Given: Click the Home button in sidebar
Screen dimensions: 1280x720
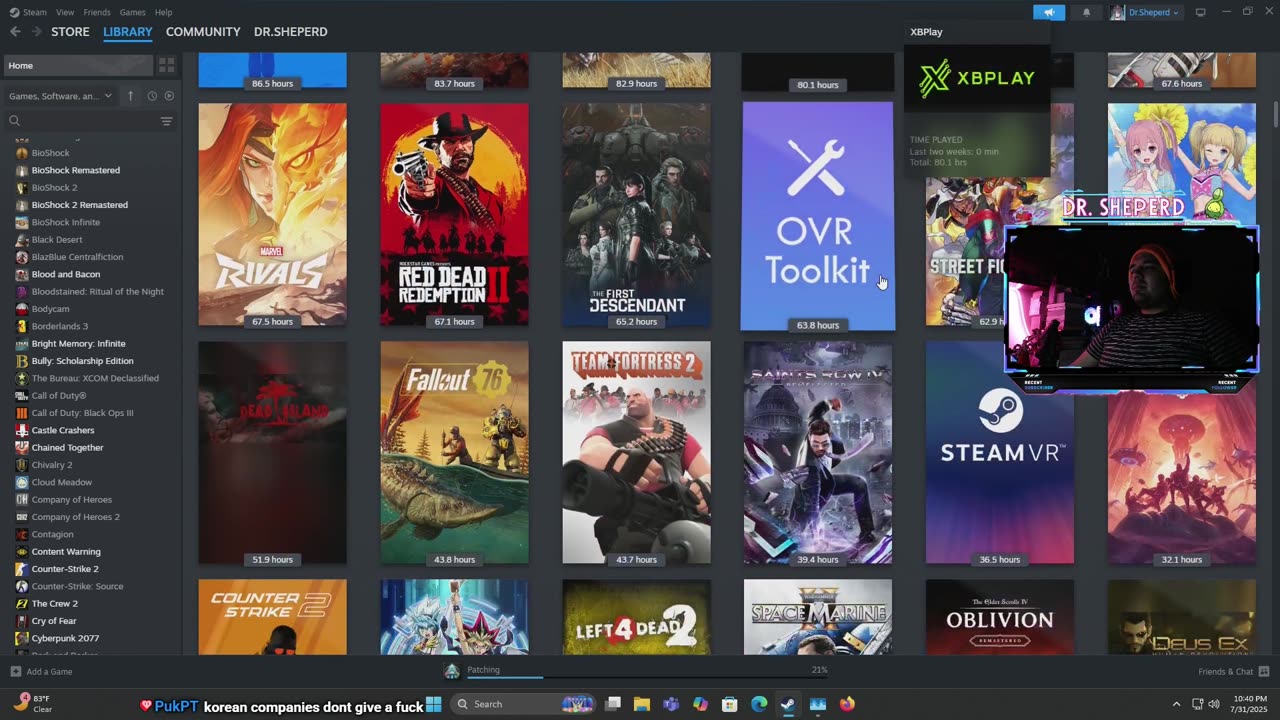Looking at the screenshot, I should (78, 65).
